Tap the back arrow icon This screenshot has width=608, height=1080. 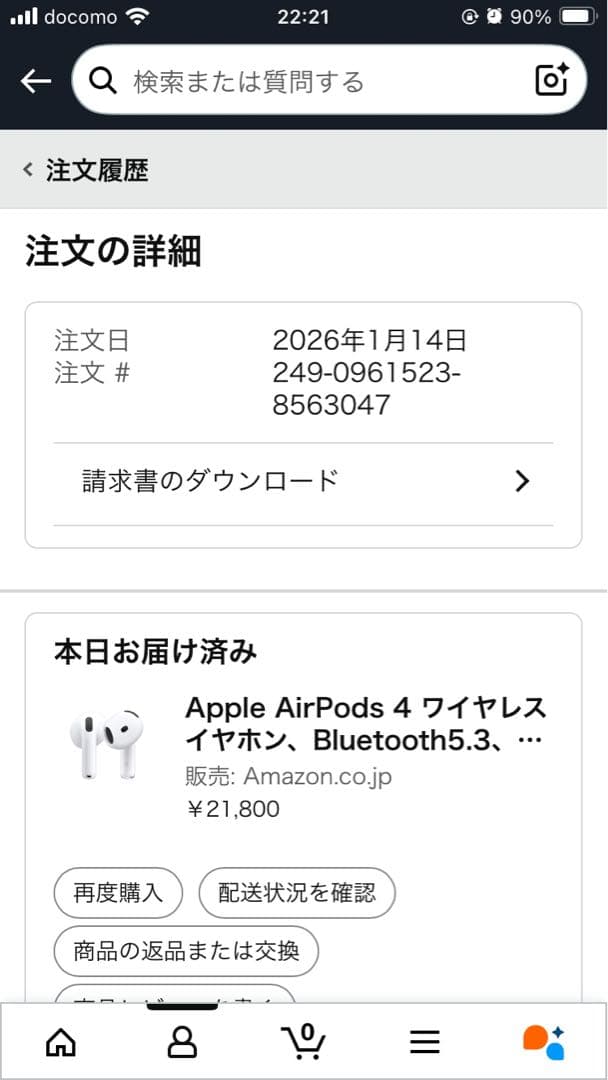35,80
